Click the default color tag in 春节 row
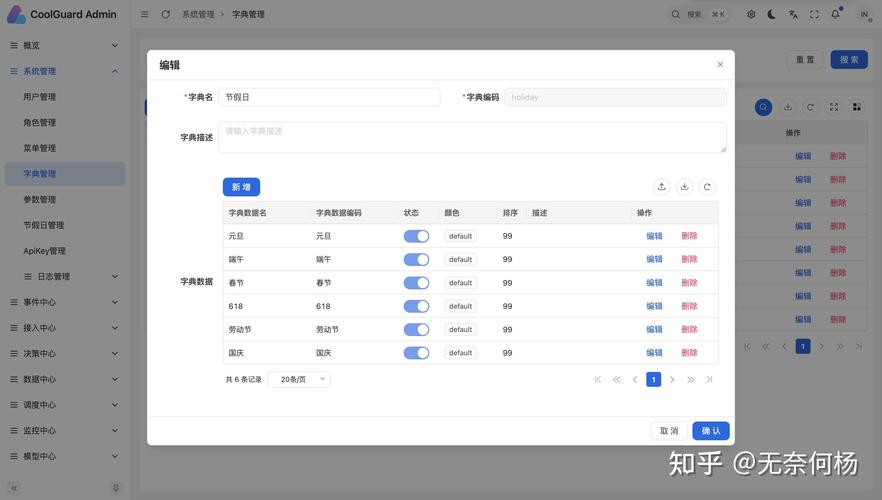This screenshot has width=882, height=500. click(x=460, y=283)
